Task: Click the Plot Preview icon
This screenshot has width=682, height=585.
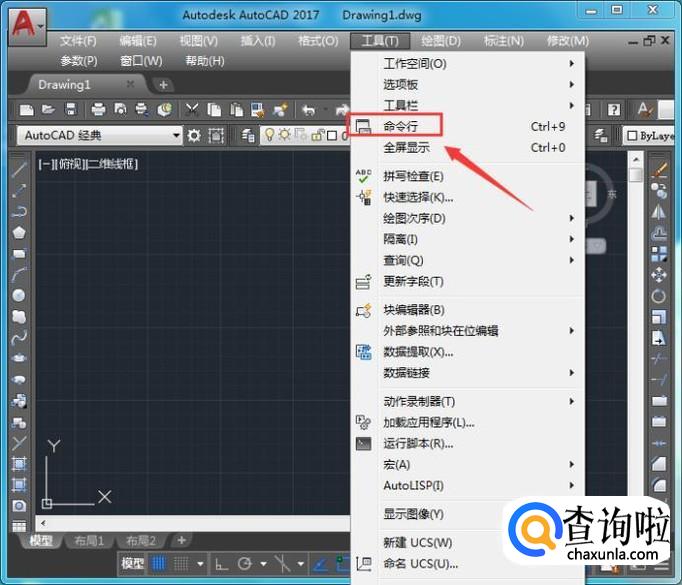Action: (120, 110)
